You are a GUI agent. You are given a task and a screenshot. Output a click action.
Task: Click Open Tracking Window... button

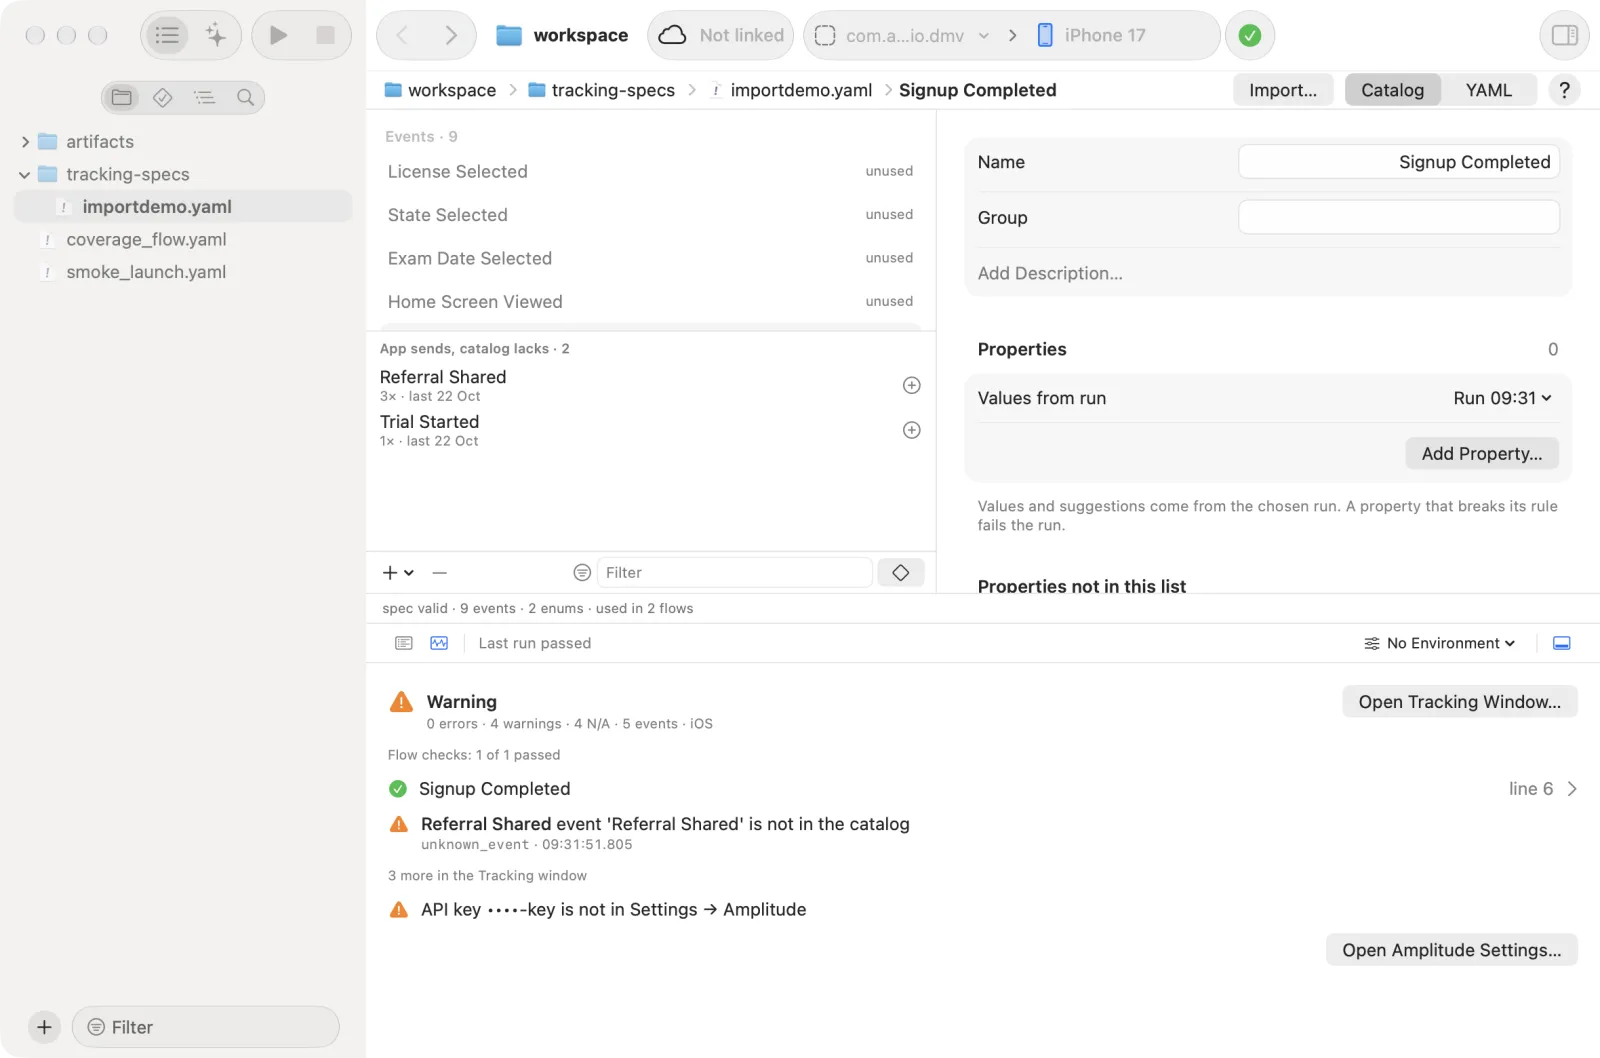pos(1459,702)
